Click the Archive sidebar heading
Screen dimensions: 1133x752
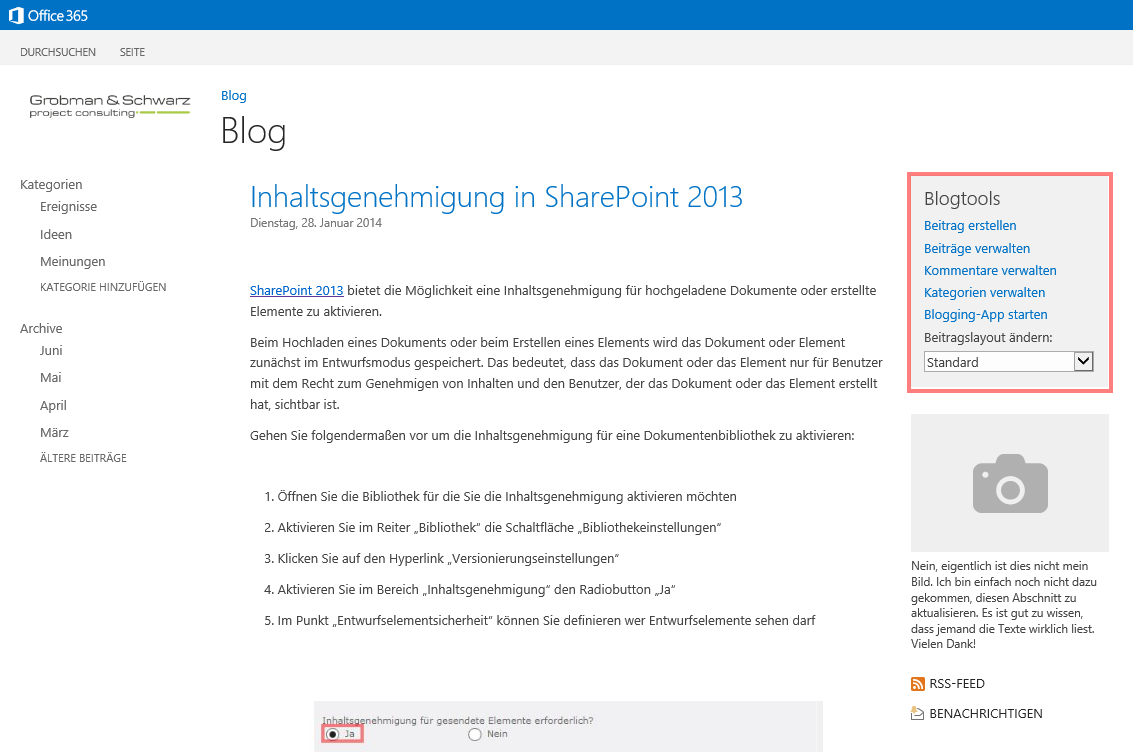point(41,328)
